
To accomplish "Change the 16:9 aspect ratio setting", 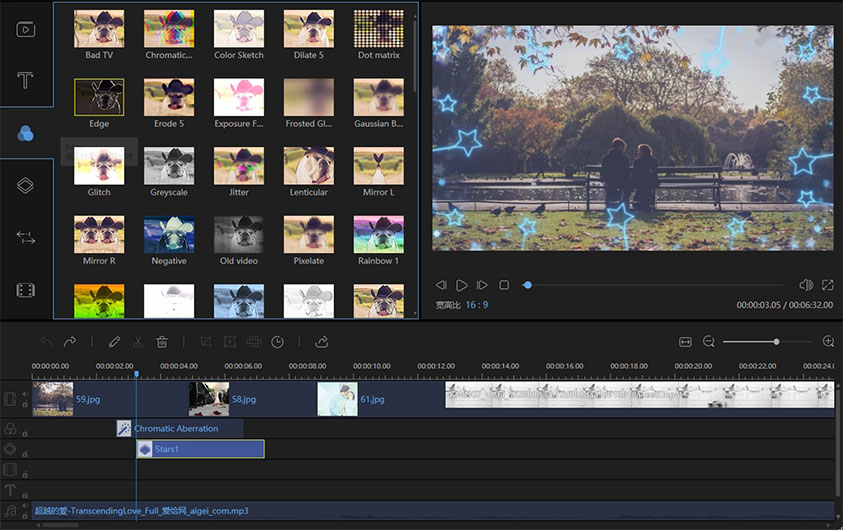I will (x=475, y=304).
